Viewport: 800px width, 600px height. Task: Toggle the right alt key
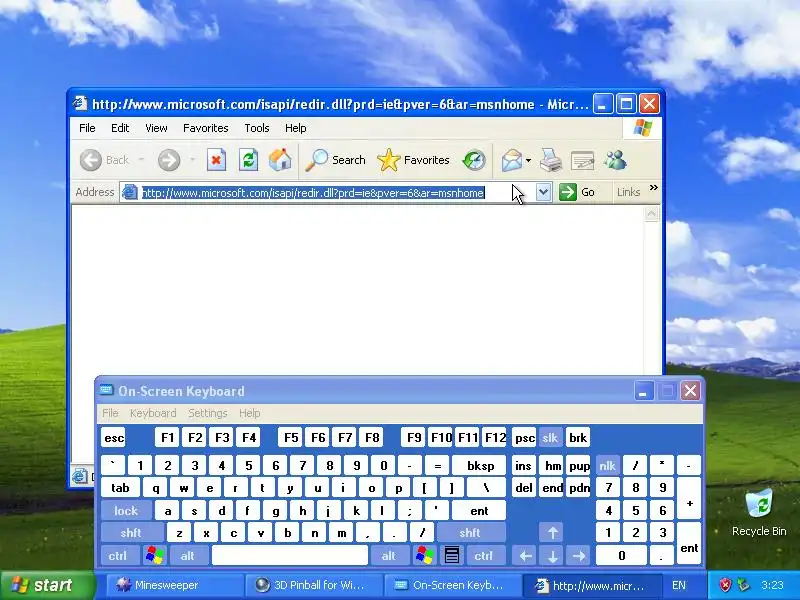pos(388,556)
